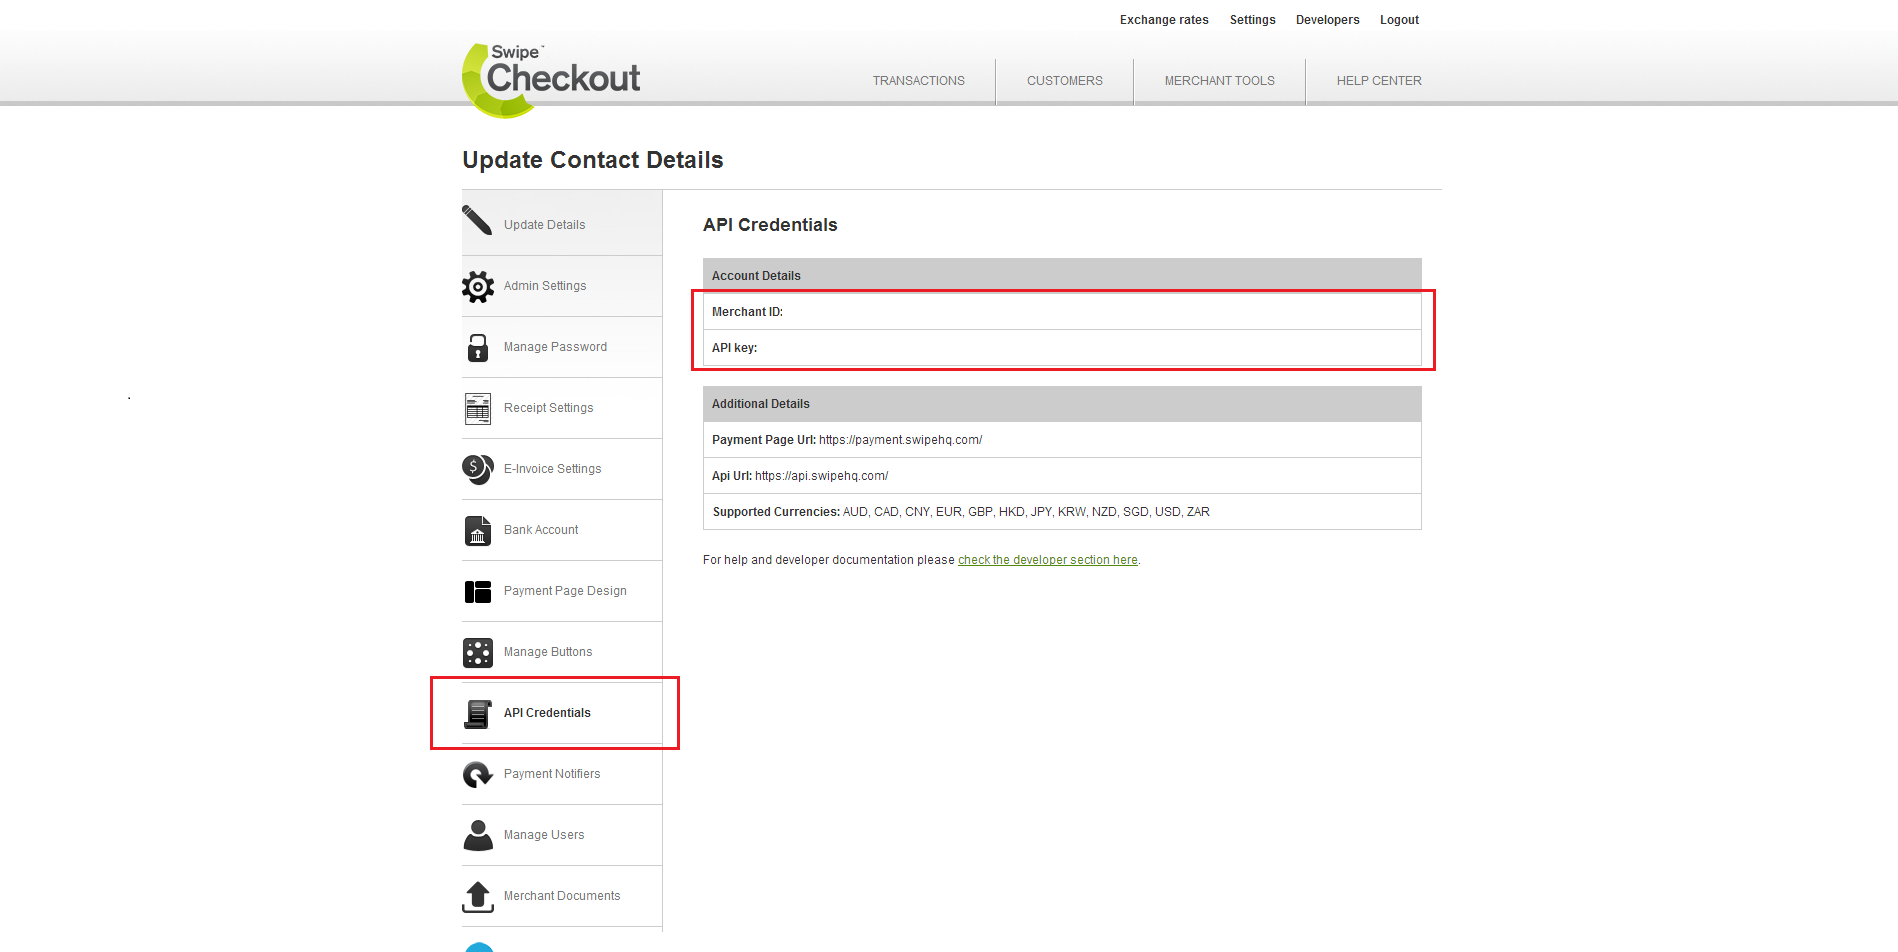Click the API Credentials scroll icon
Image resolution: width=1898 pixels, height=952 pixels.
pyautogui.click(x=478, y=714)
